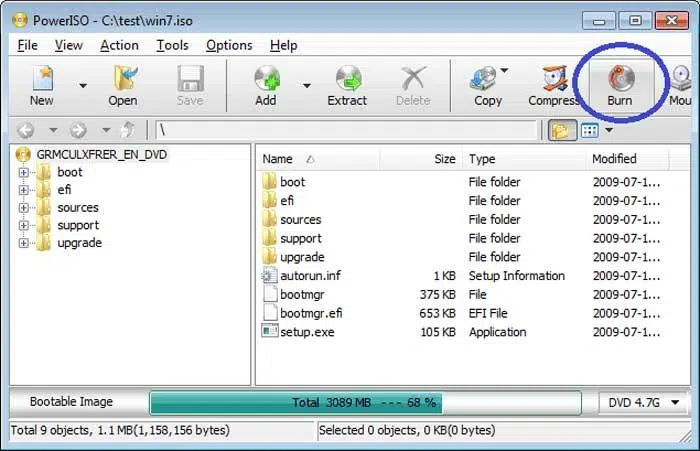Expand the boot folder in the tree
700x451 pixels.
[x=24, y=172]
